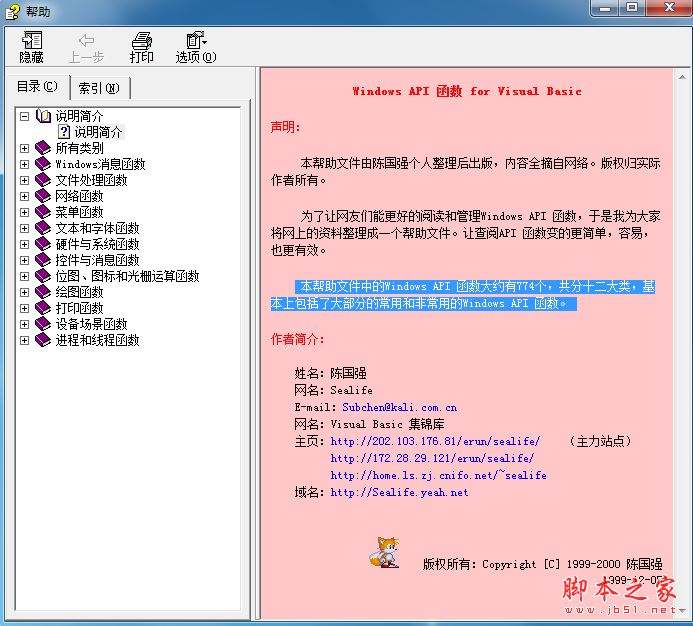This screenshot has height=626, width=693.
Task: Click the book icon next to 进程和线程函数
Action: tap(43, 340)
